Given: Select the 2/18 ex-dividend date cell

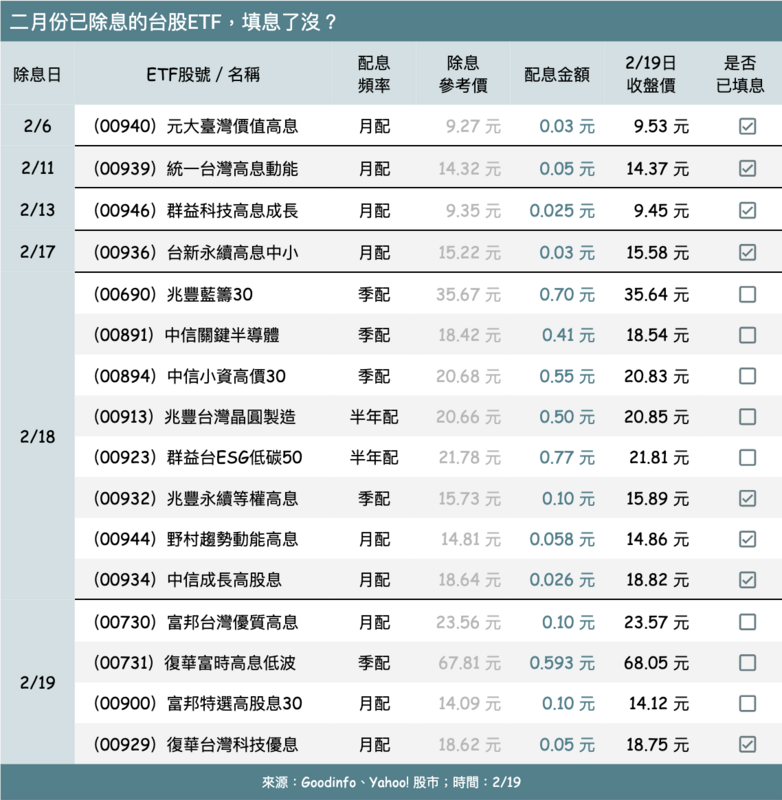Looking at the screenshot, I should 37,437.
